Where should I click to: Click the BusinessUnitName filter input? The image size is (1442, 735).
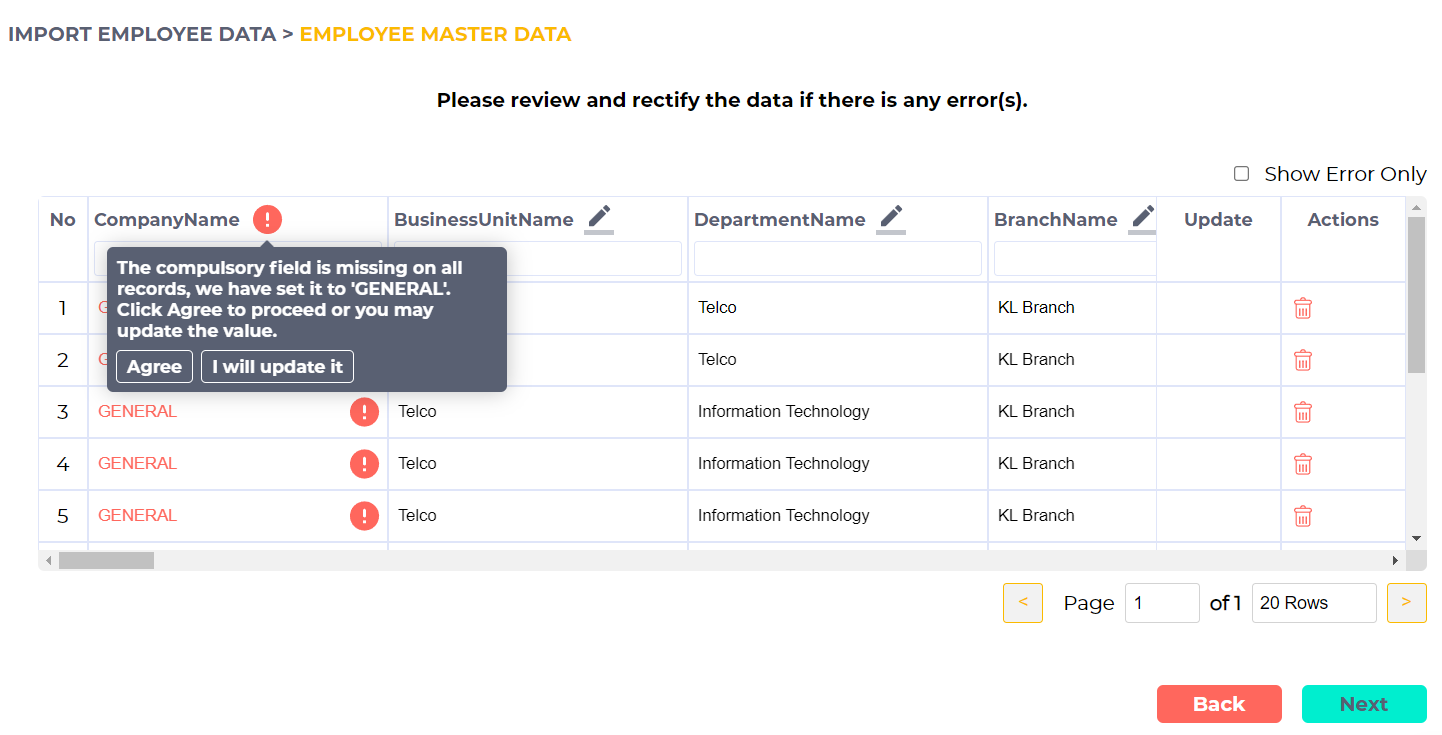point(594,259)
